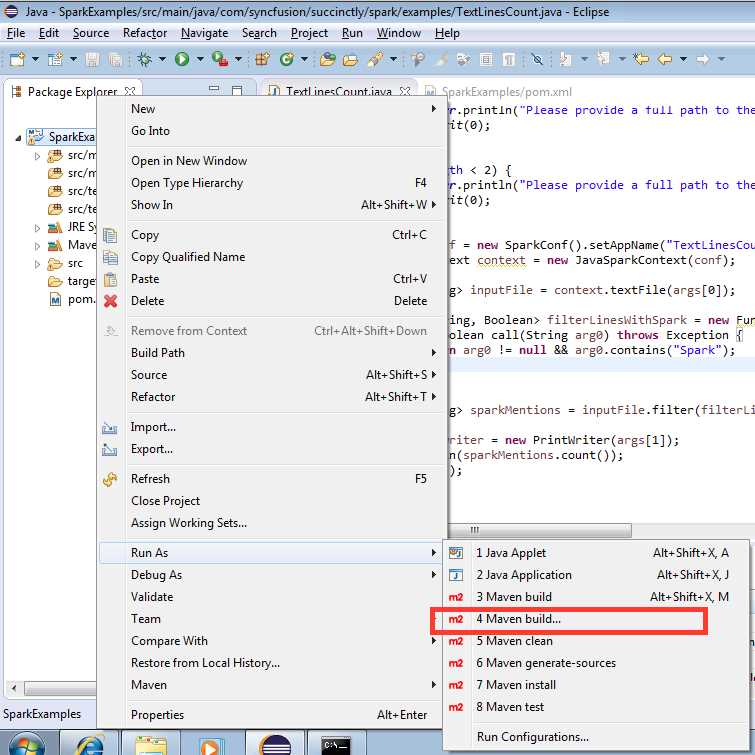Open dropdown arrow next to Run button
This screenshot has height=755, width=755.
200,59
